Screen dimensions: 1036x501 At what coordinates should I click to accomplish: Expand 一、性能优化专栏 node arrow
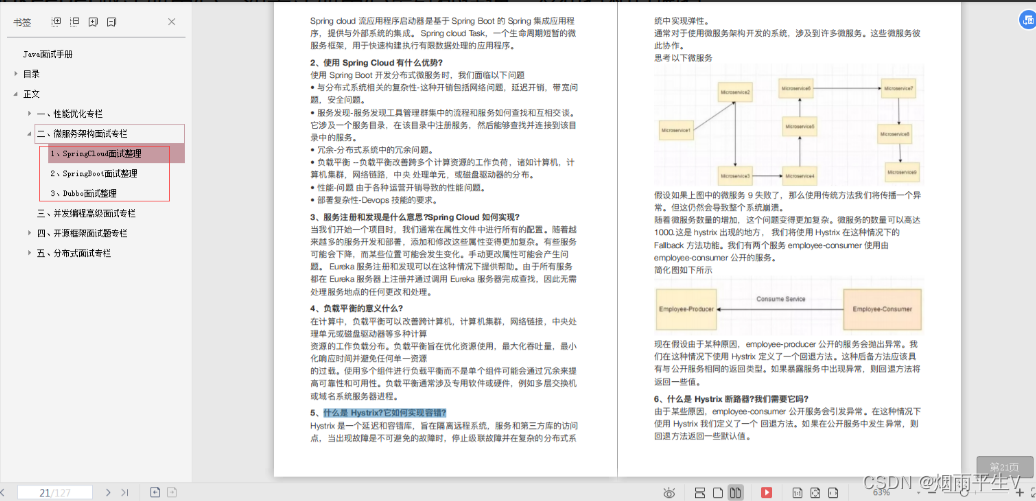29,114
